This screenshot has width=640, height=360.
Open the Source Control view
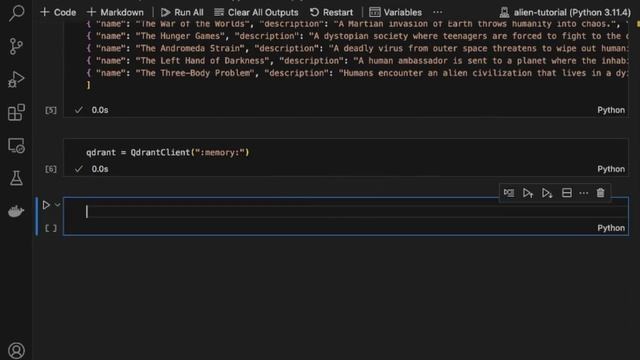(x=16, y=47)
